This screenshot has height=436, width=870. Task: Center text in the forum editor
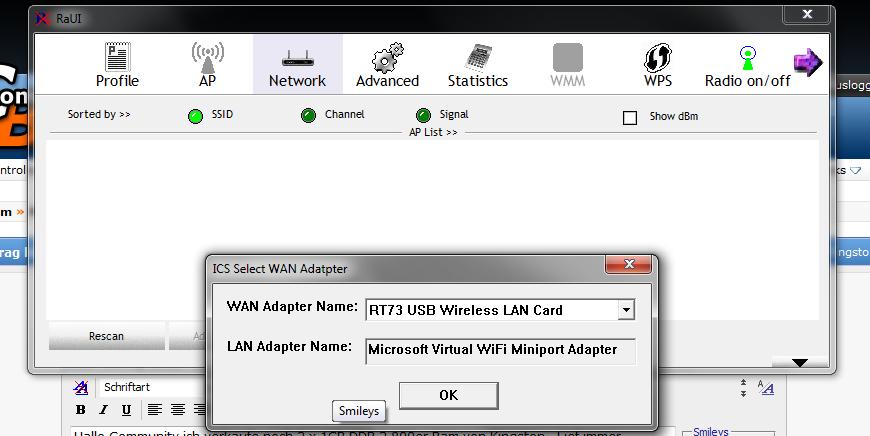(x=178, y=410)
